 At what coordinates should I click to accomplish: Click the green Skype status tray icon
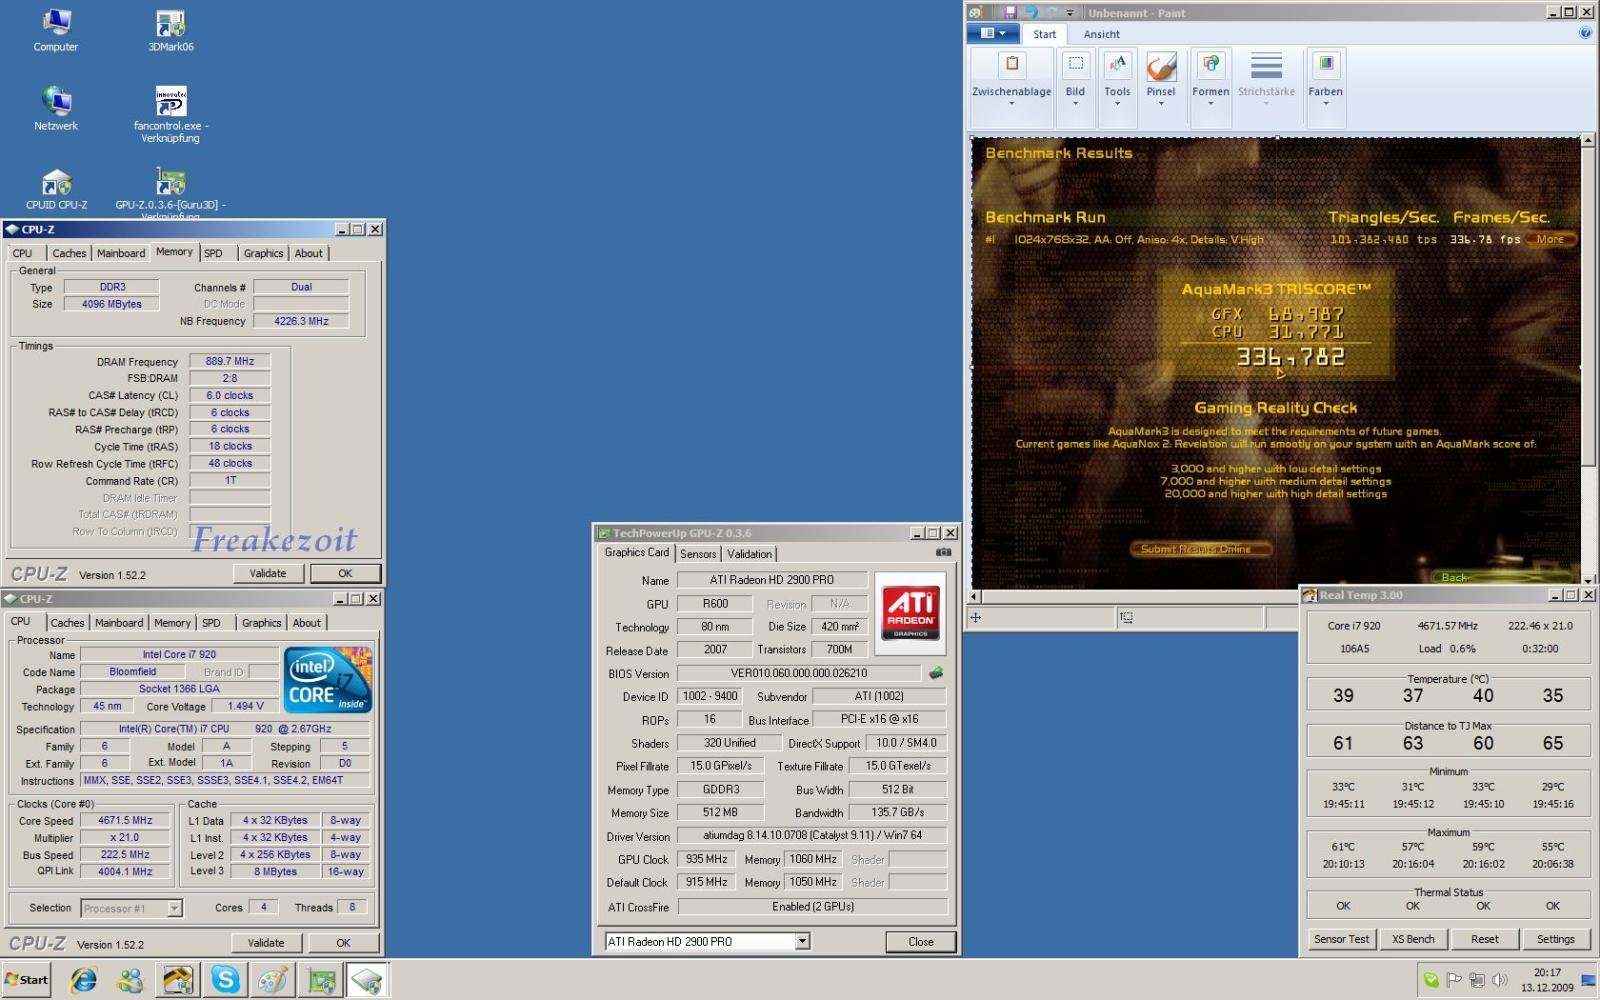pyautogui.click(x=1431, y=980)
